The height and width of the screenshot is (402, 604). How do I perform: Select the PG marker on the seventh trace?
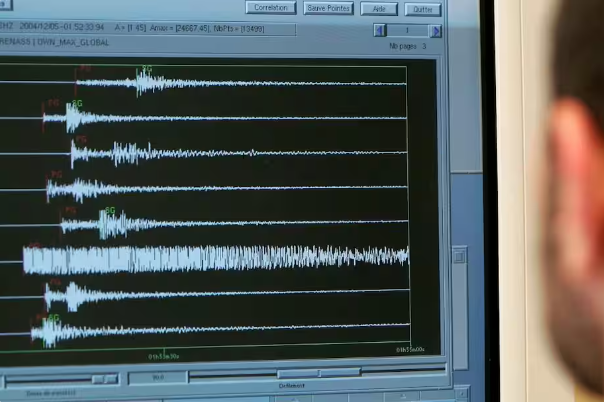[x=55, y=282]
